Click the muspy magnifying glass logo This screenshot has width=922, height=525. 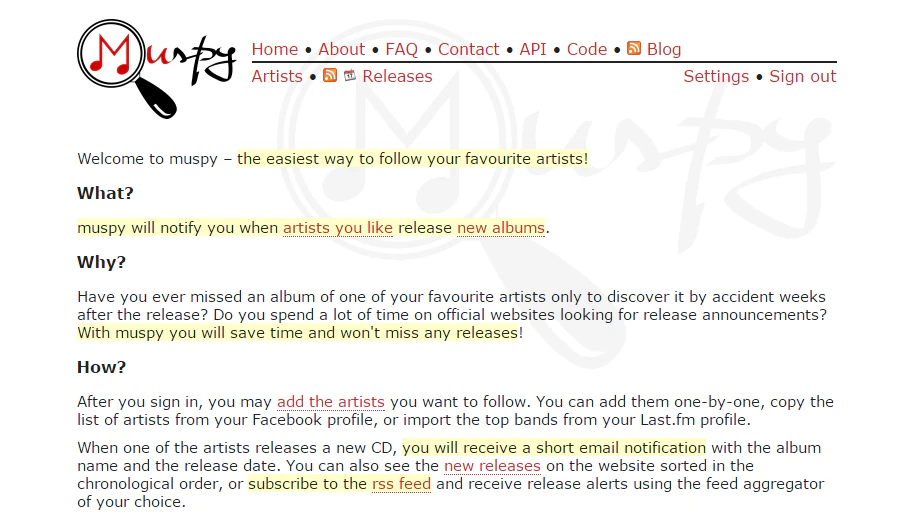tap(156, 69)
